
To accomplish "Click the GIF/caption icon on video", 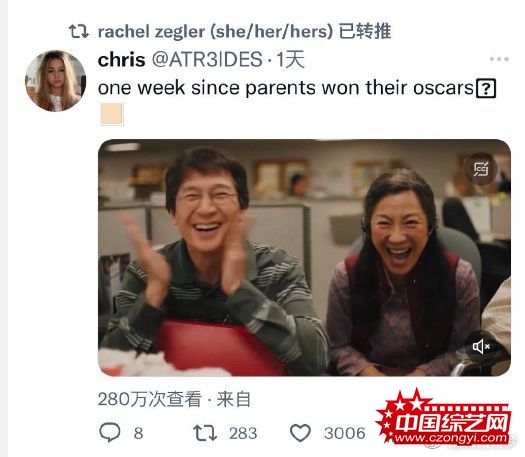I will [481, 169].
